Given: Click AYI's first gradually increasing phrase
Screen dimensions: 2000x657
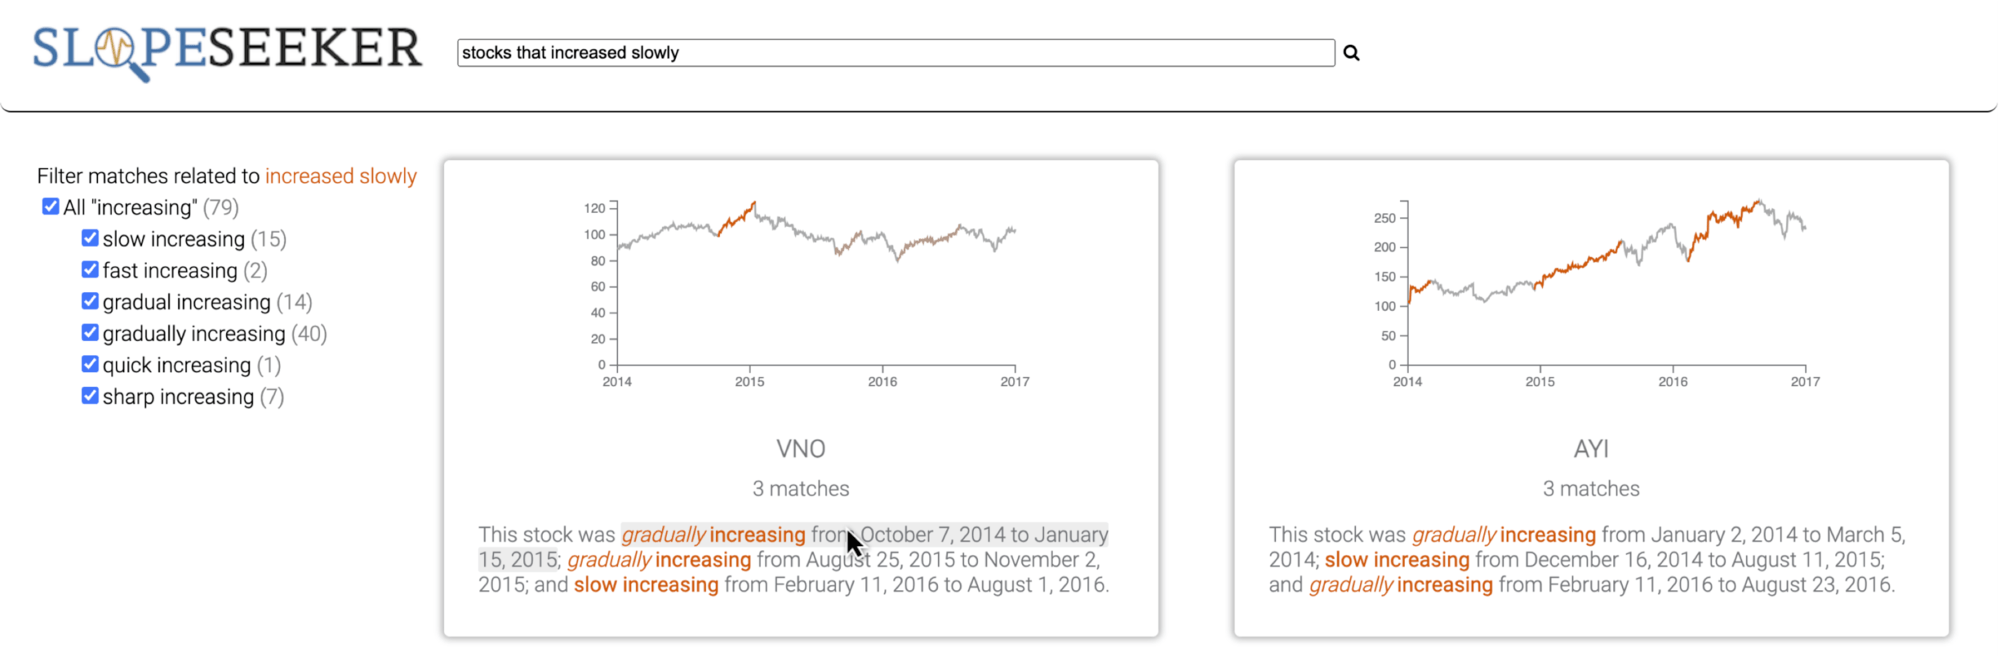Looking at the screenshot, I should (x=1504, y=535).
